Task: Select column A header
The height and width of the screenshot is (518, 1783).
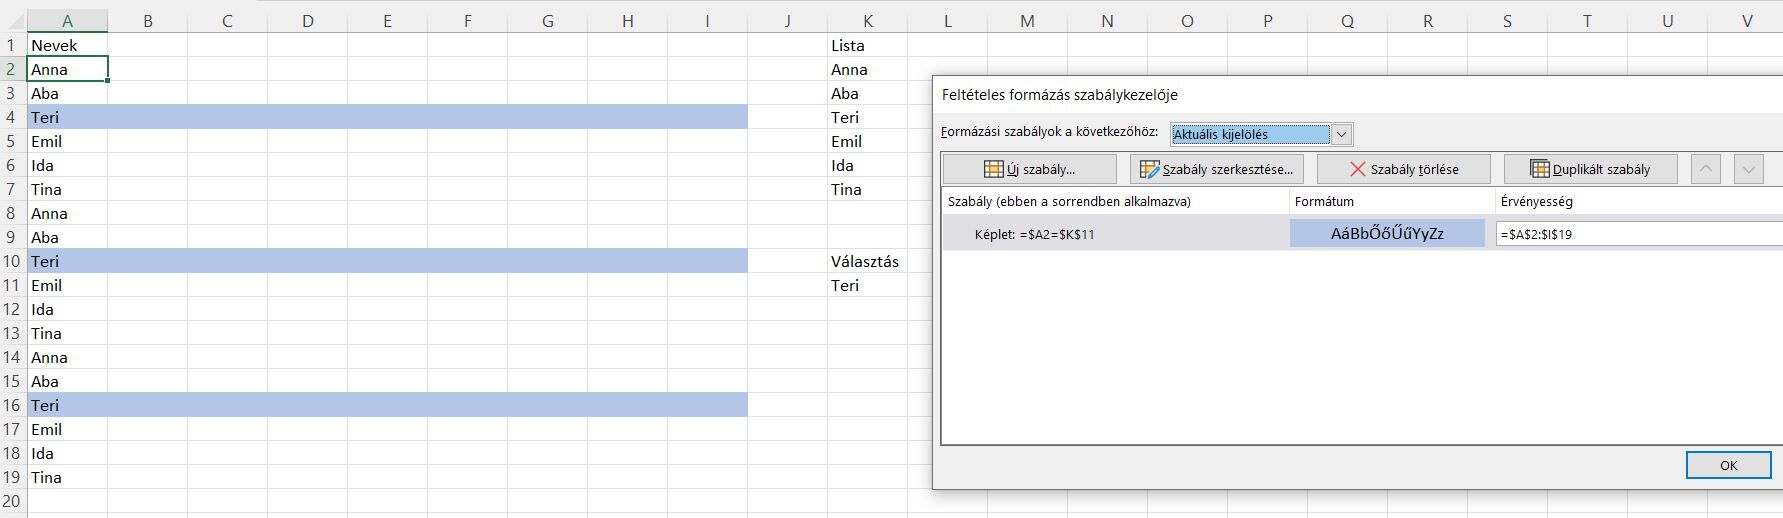Action: pyautogui.click(x=67, y=21)
